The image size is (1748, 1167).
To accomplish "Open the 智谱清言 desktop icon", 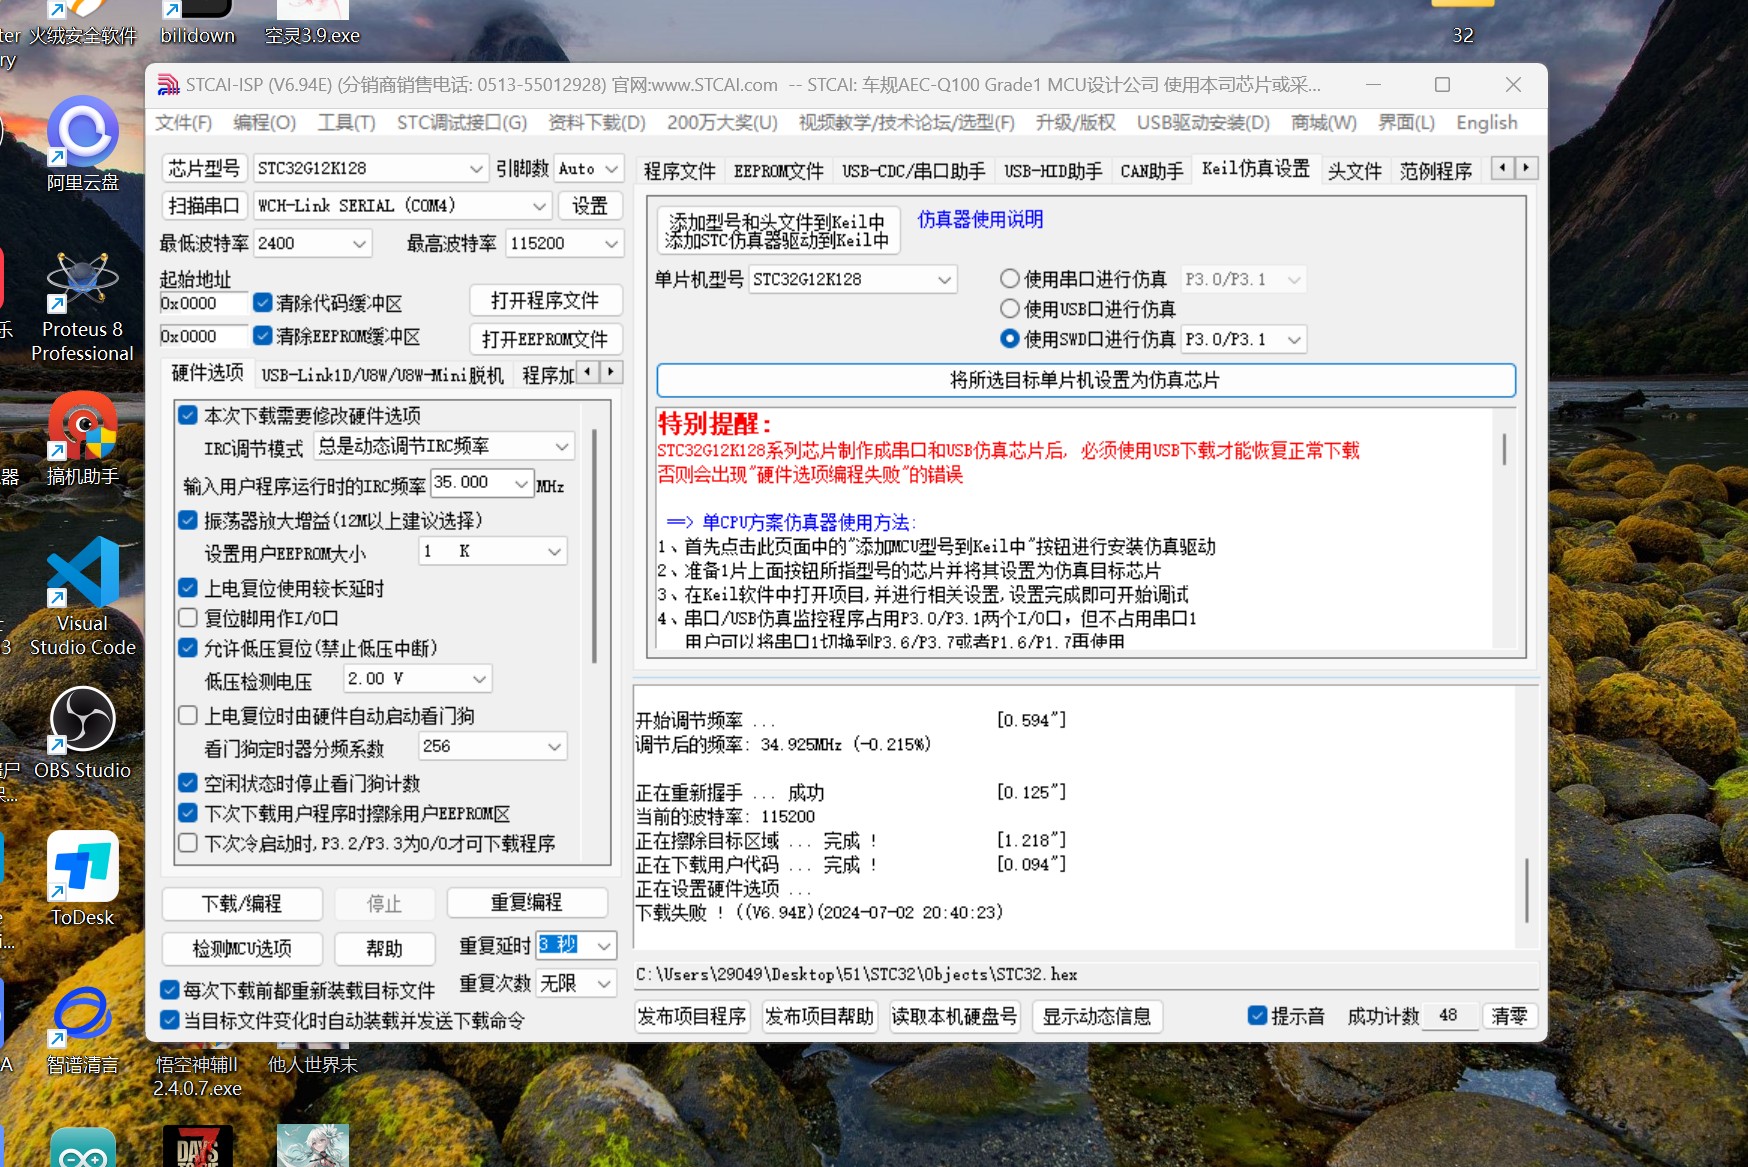I will 83,1029.
